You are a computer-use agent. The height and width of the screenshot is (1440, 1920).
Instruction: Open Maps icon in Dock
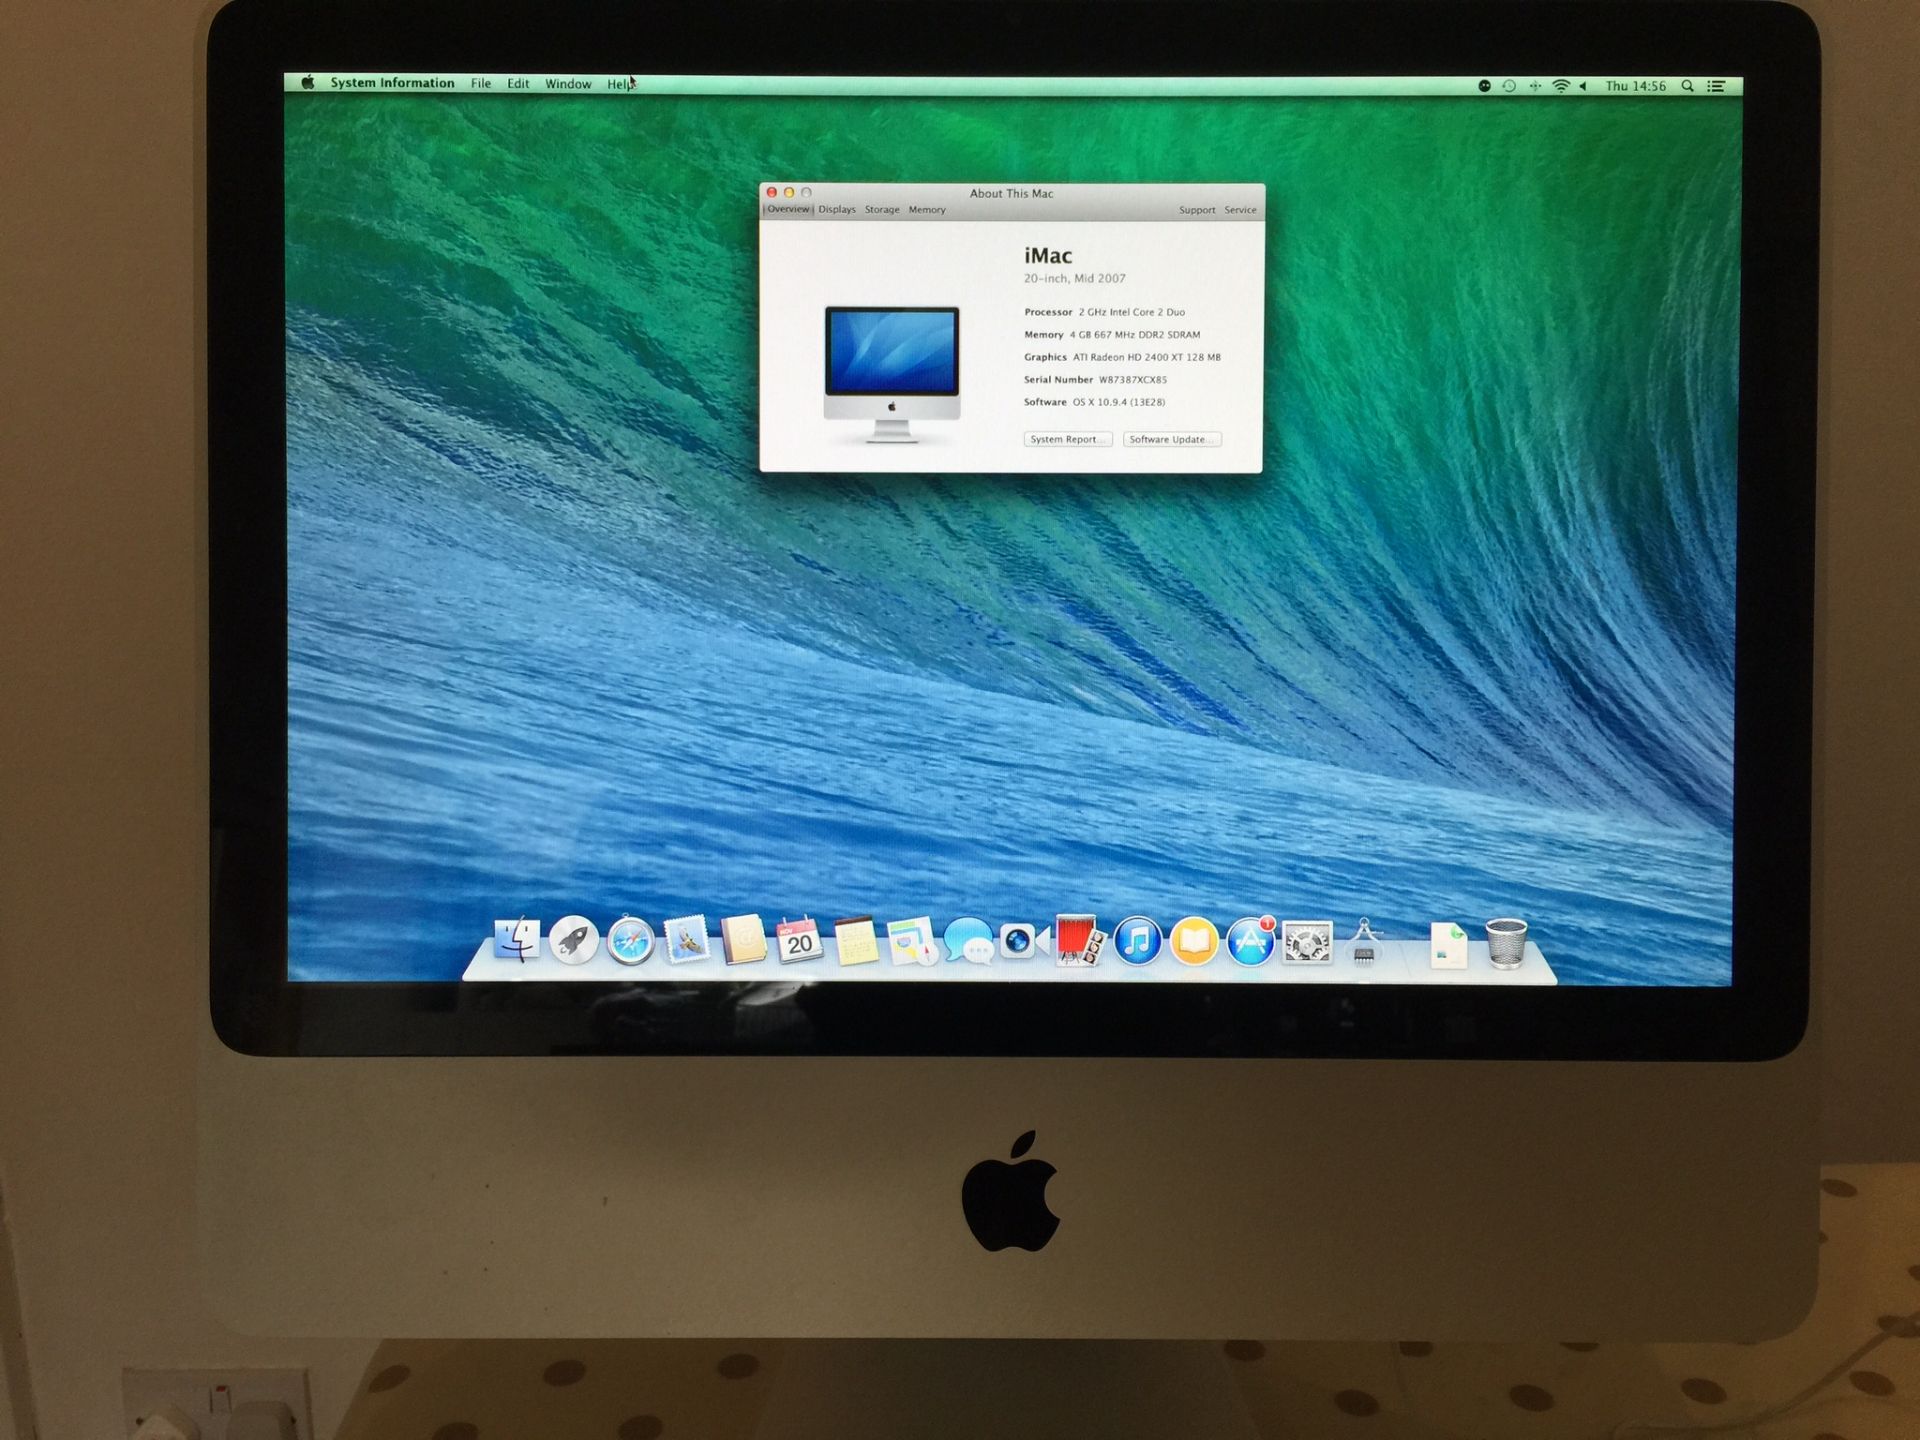click(x=912, y=941)
